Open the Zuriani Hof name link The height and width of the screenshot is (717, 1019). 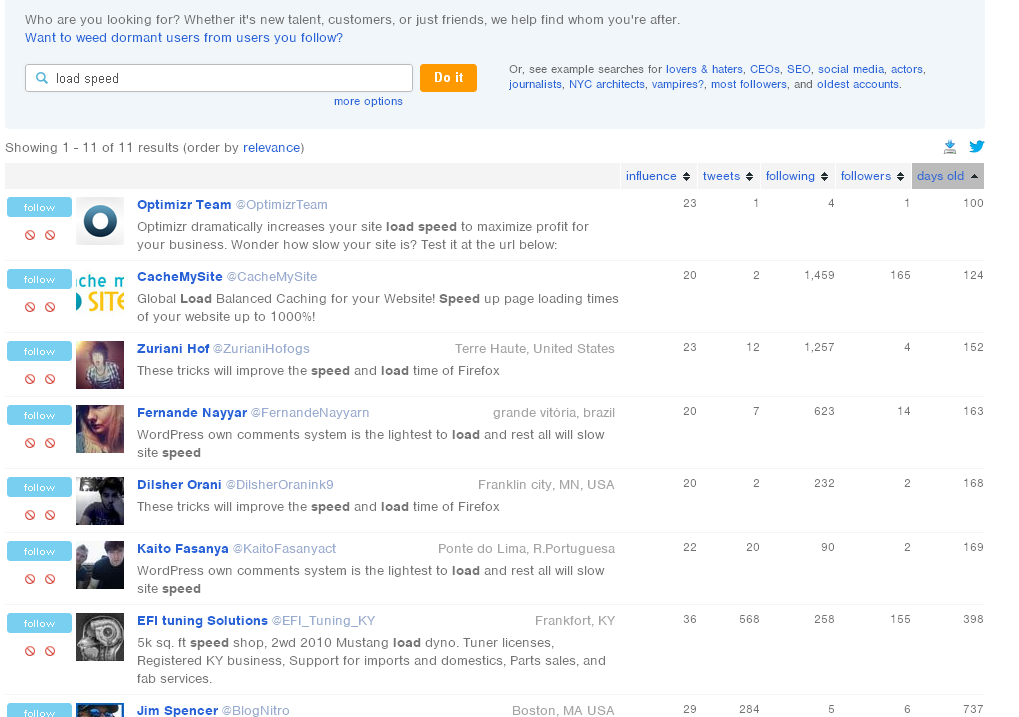coord(173,349)
